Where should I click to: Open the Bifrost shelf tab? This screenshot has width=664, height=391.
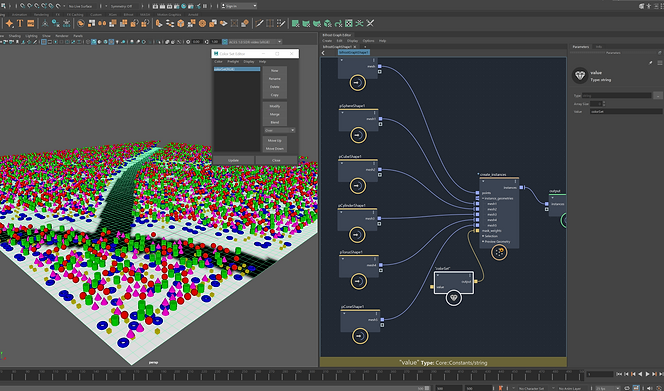128,14
